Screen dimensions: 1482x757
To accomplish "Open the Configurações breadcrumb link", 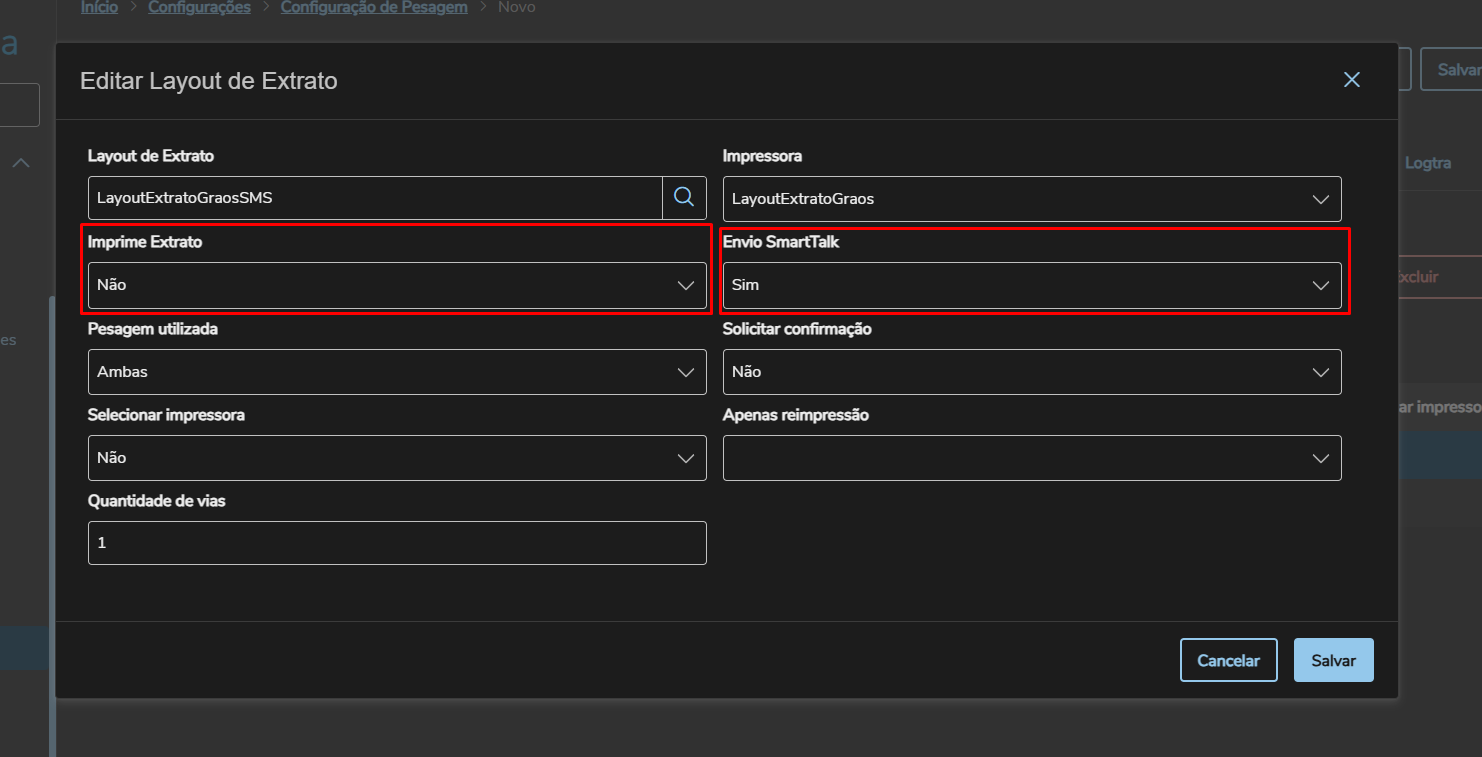I will [x=199, y=7].
